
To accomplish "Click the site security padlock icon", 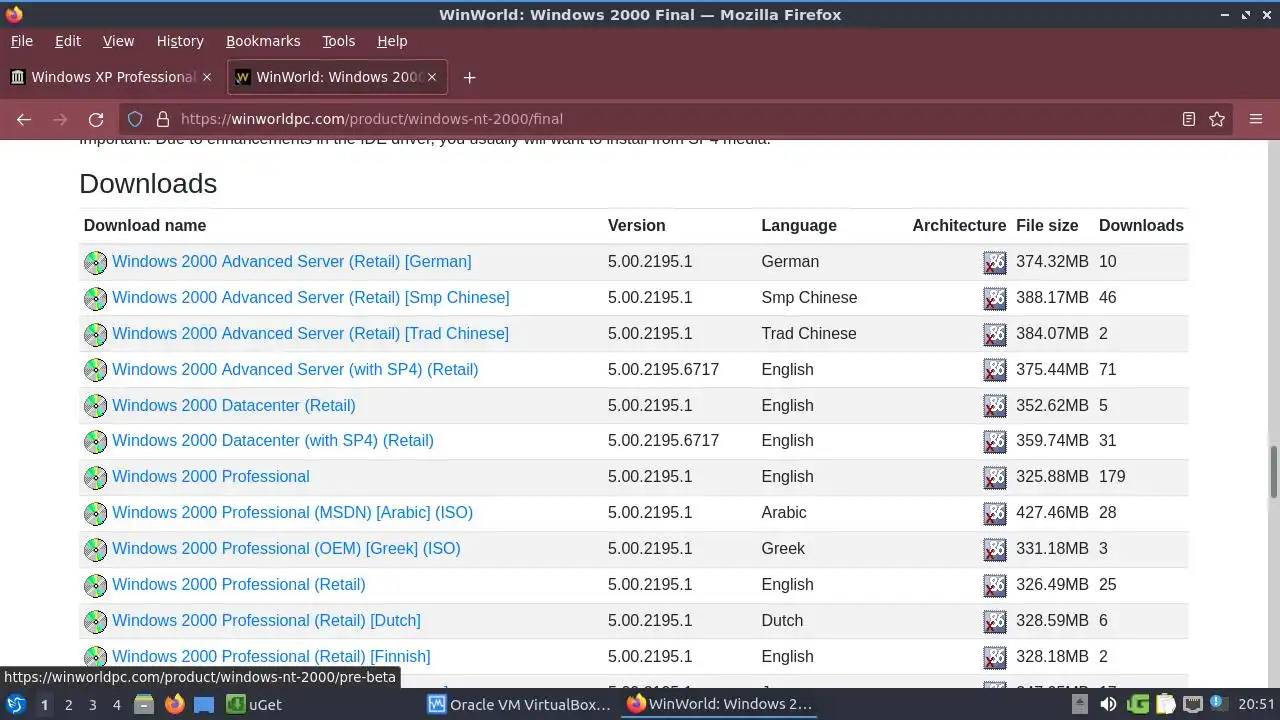I will [x=163, y=119].
